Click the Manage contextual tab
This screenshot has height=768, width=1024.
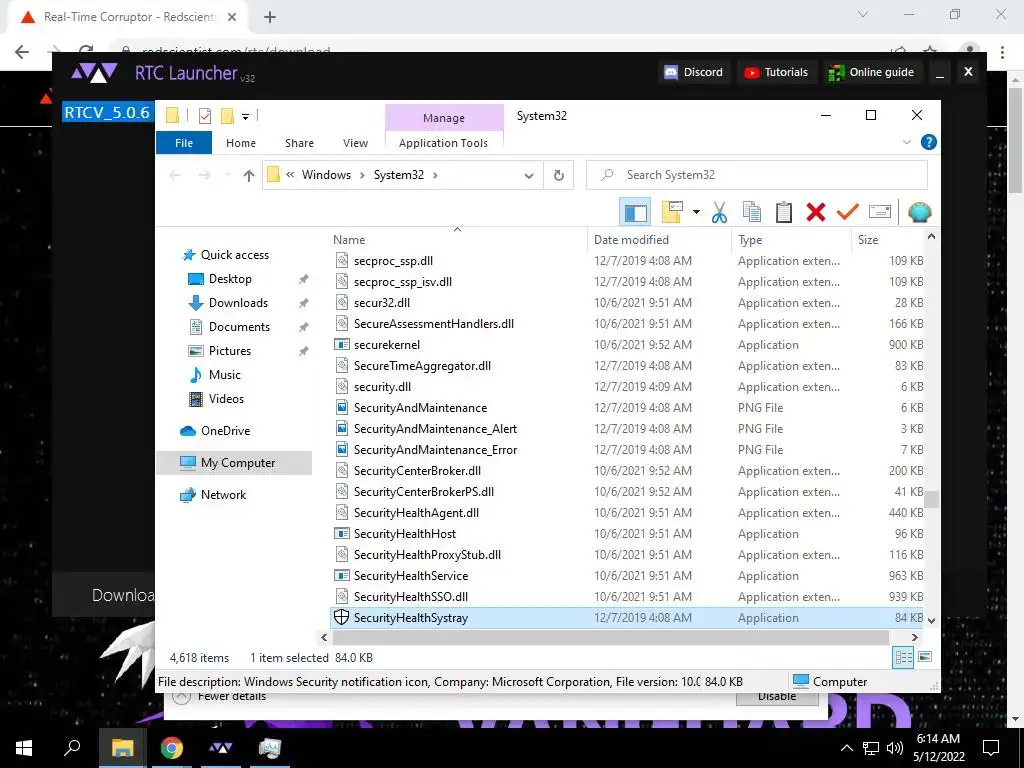[x=444, y=118]
